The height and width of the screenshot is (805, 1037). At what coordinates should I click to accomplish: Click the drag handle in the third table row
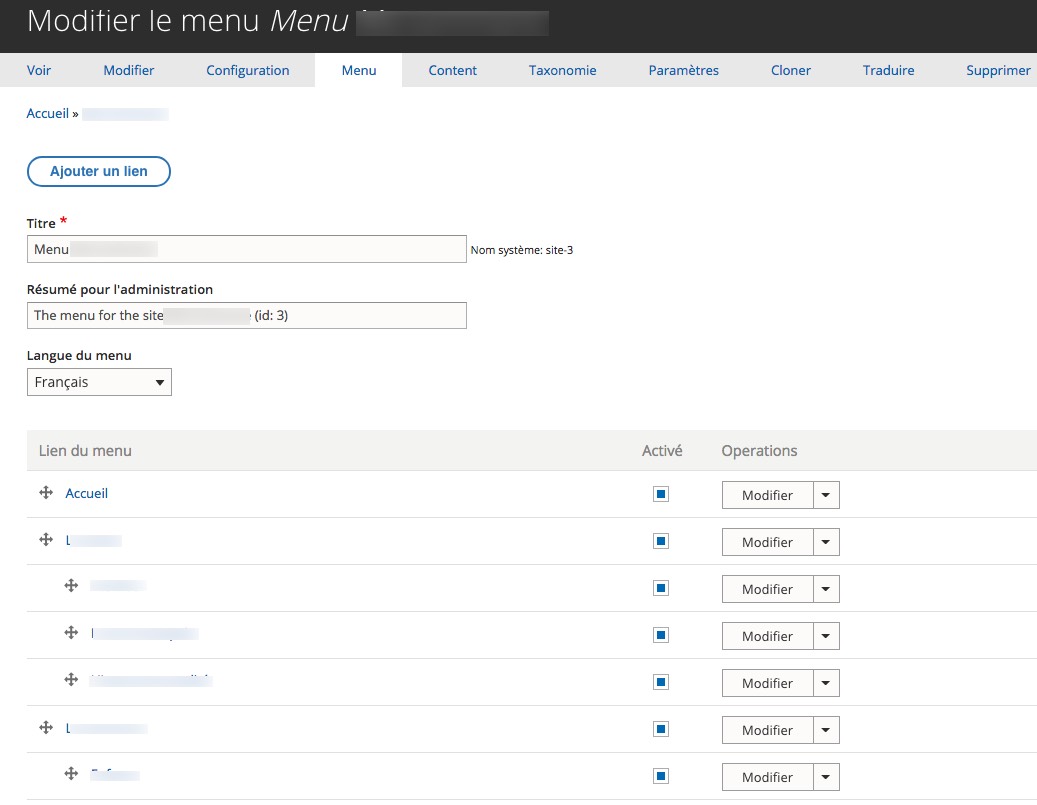tap(71, 586)
